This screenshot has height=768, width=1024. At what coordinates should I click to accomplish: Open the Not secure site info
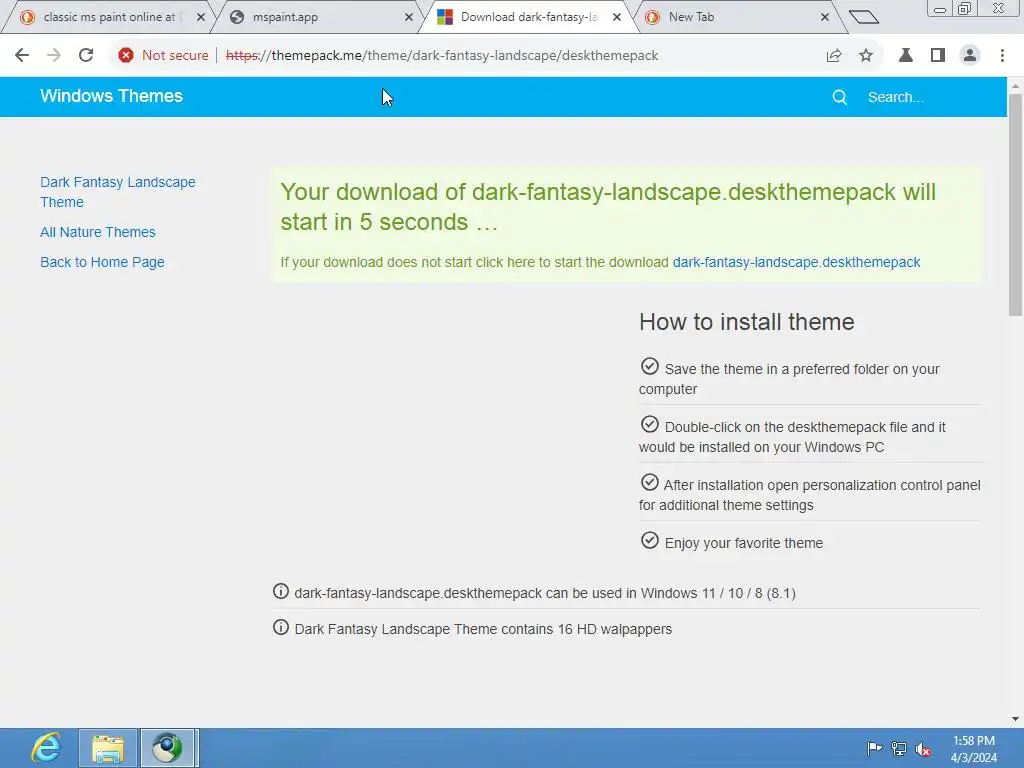[163, 56]
